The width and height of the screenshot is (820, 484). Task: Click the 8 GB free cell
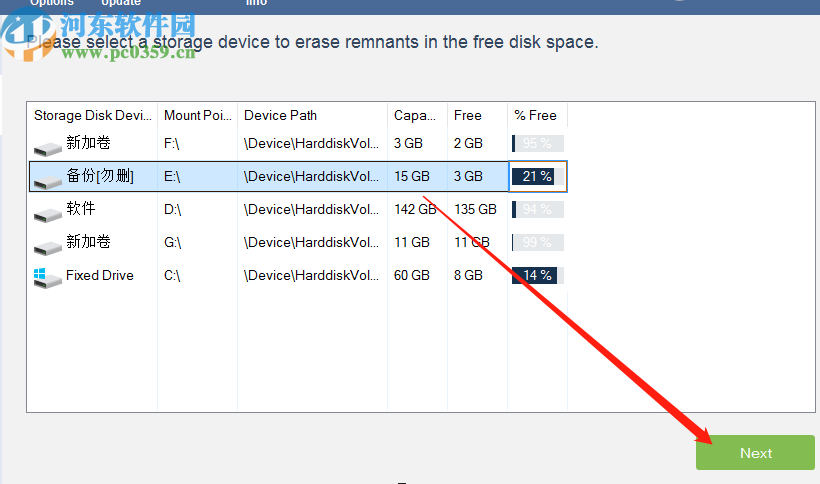pos(468,275)
